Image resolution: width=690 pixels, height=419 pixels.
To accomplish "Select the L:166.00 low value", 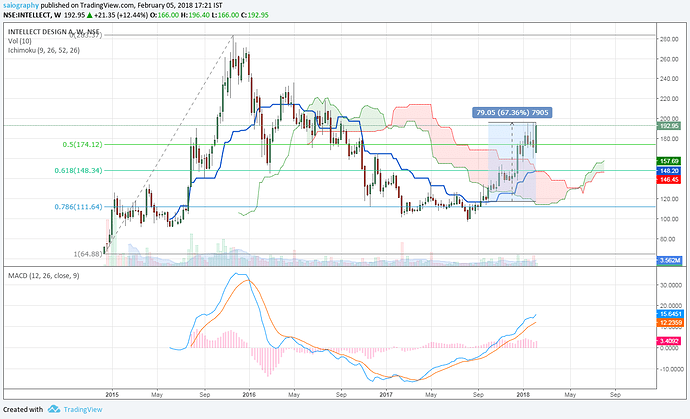I will pos(226,15).
